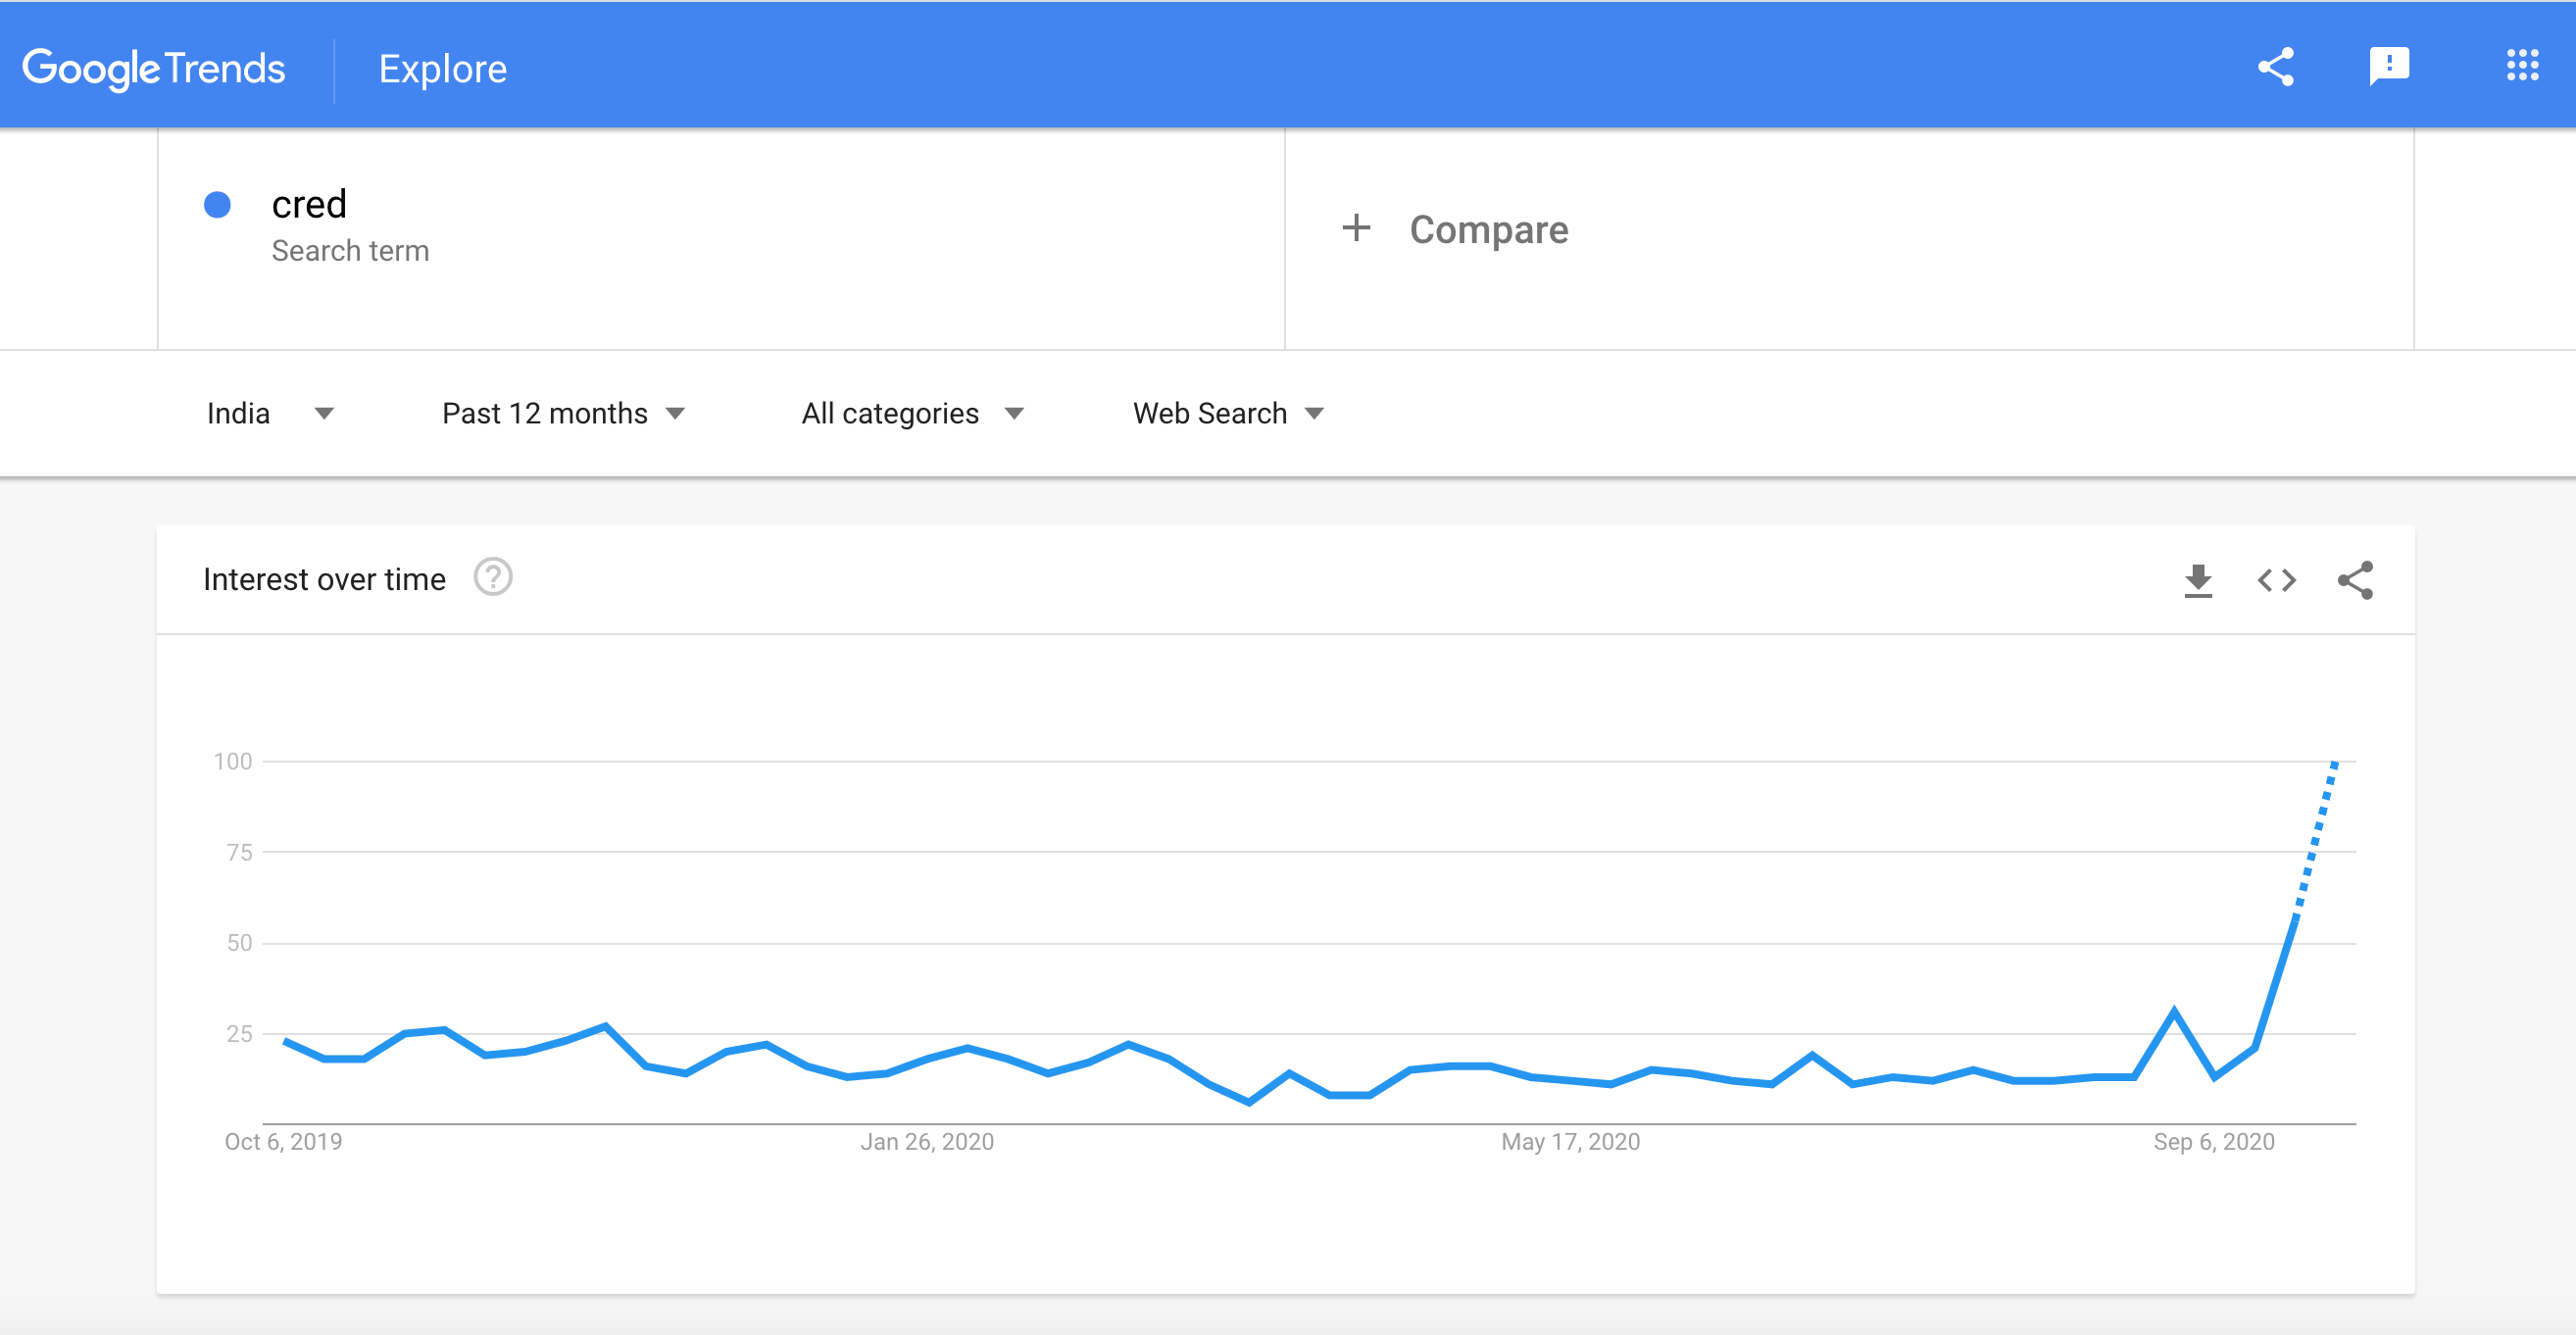
Task: Share the interest over time chart
Action: pos(2355,580)
